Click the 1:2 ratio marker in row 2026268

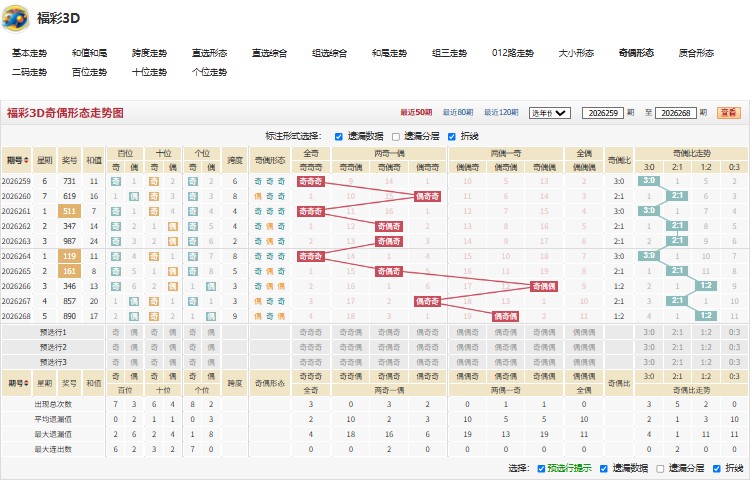point(705,316)
